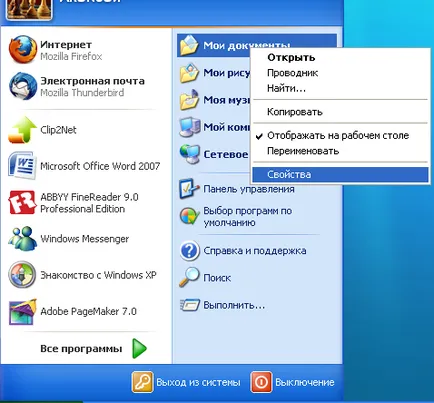434x403 pixels.
Task: Expand Все программы with the green arrow
Action: tap(139, 349)
